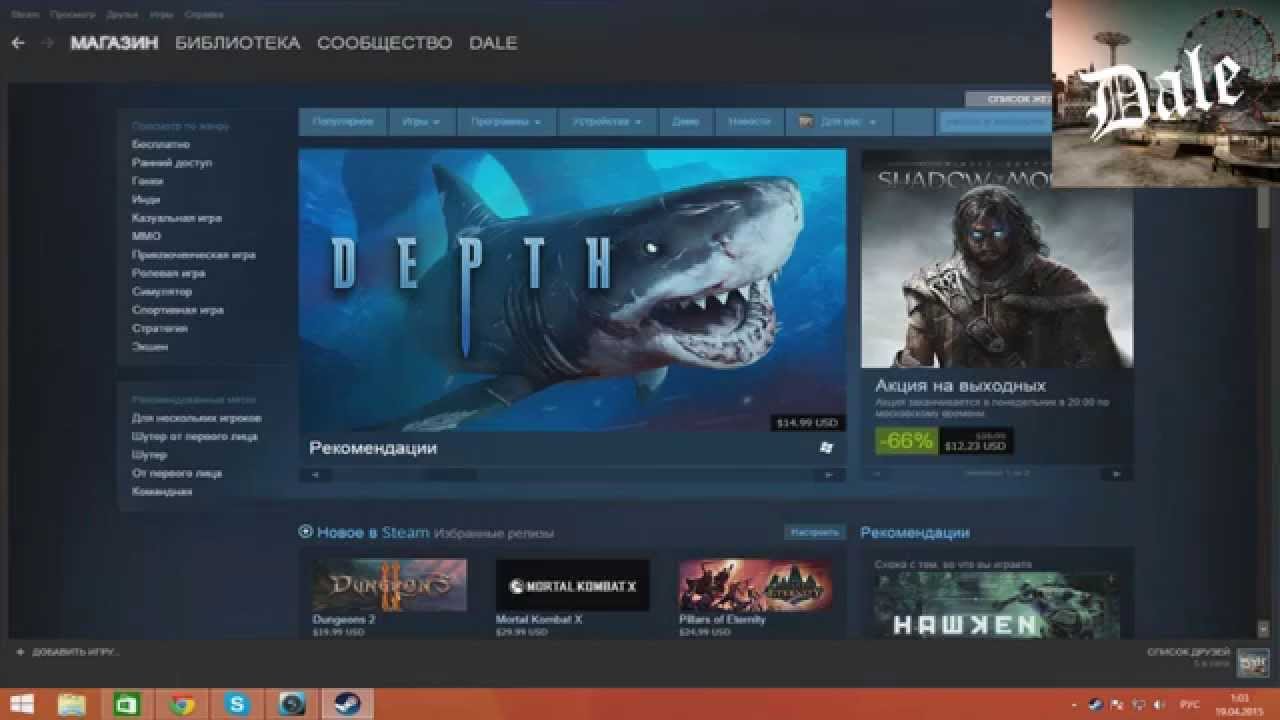Open the Справка menu

point(204,15)
